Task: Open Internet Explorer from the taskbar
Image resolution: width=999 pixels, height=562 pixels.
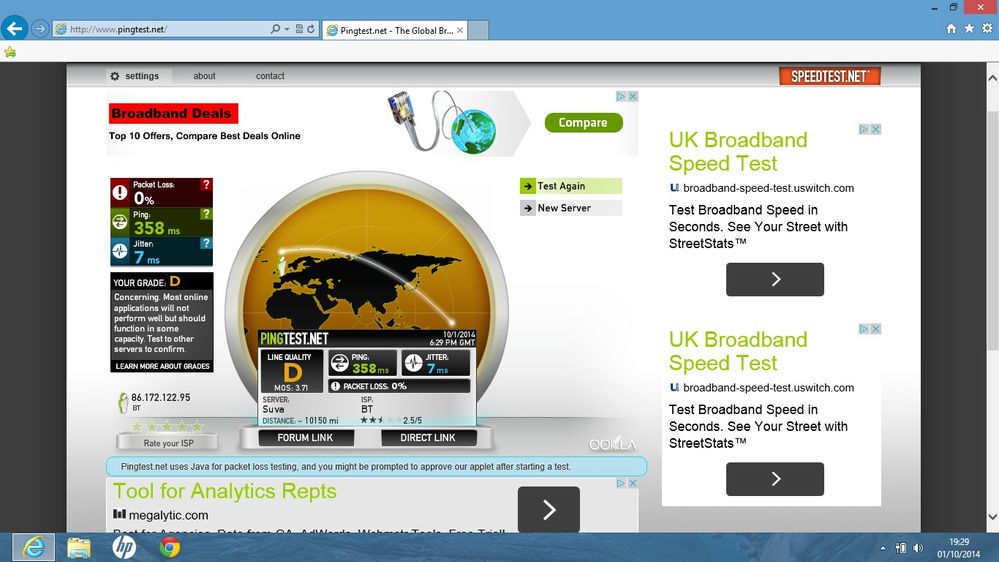Action: coord(34,547)
